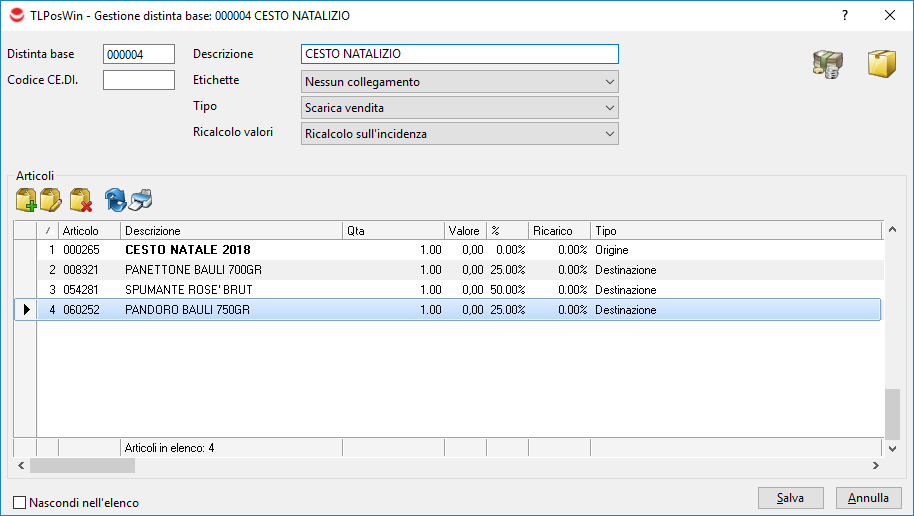Click the edit article icon with pencil

coord(52,200)
